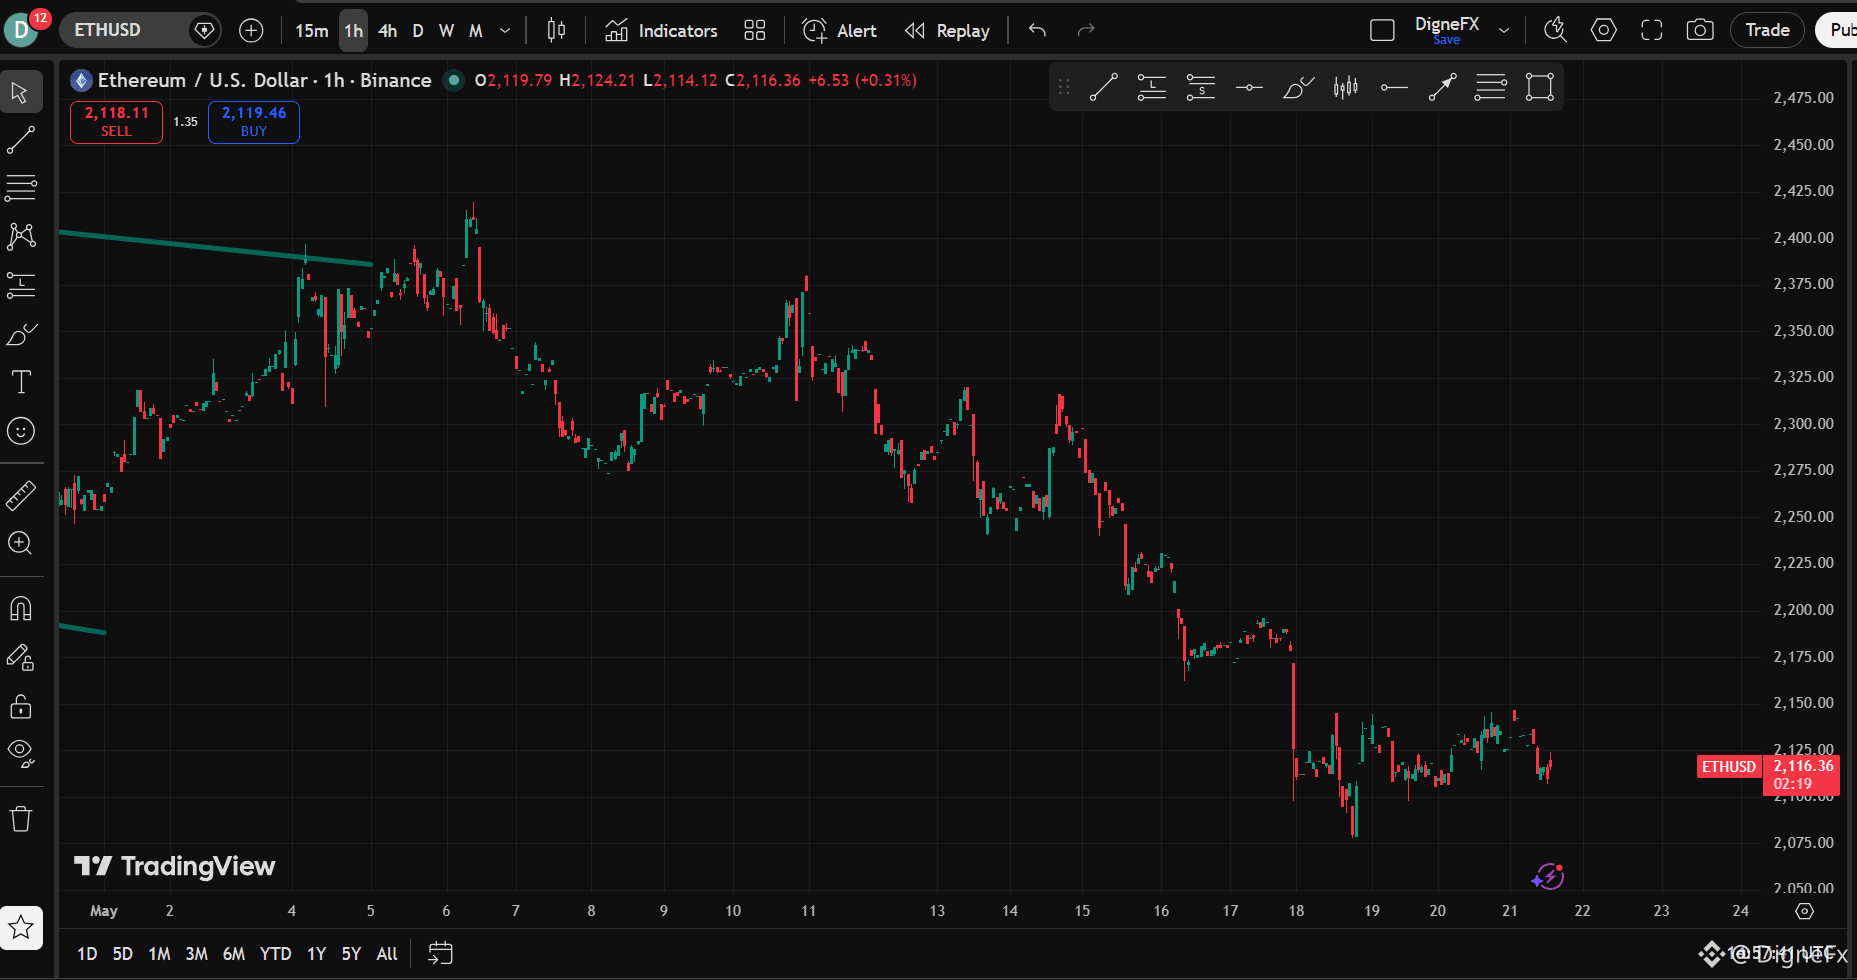Screen dimensions: 1857x980
Task: Click the SELL 2,118.11 button
Action: coord(116,122)
